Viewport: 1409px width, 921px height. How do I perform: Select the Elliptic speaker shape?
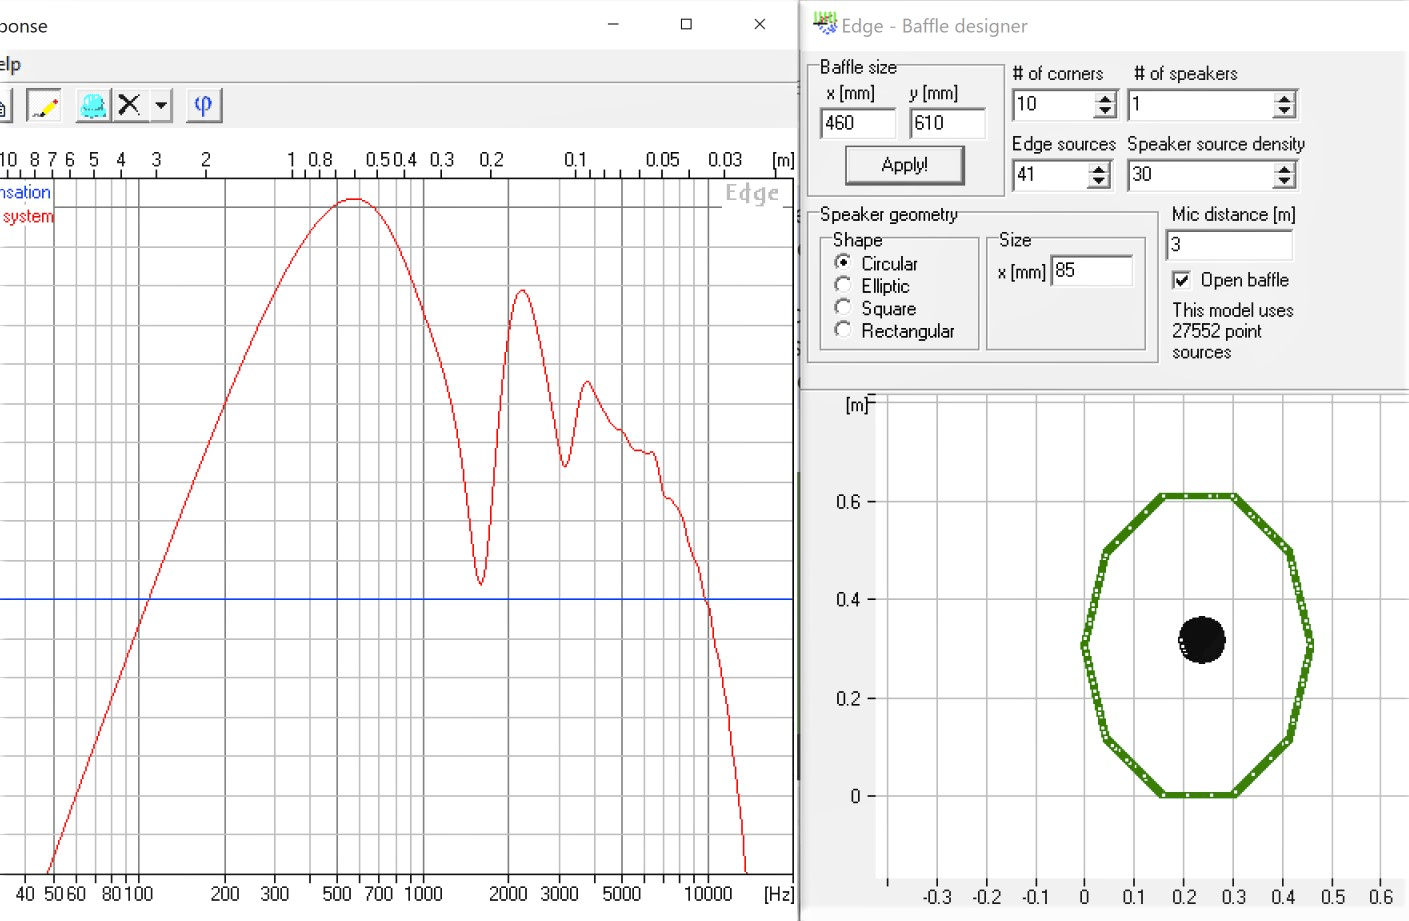pyautogui.click(x=843, y=285)
